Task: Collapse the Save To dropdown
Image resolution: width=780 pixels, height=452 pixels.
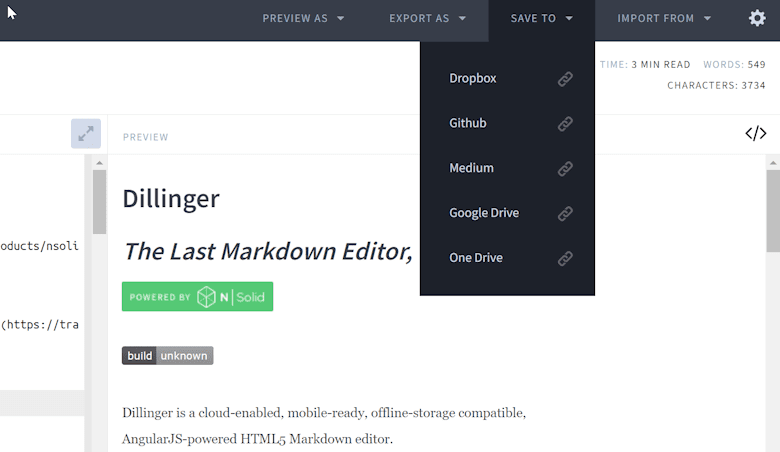Action: point(542,18)
